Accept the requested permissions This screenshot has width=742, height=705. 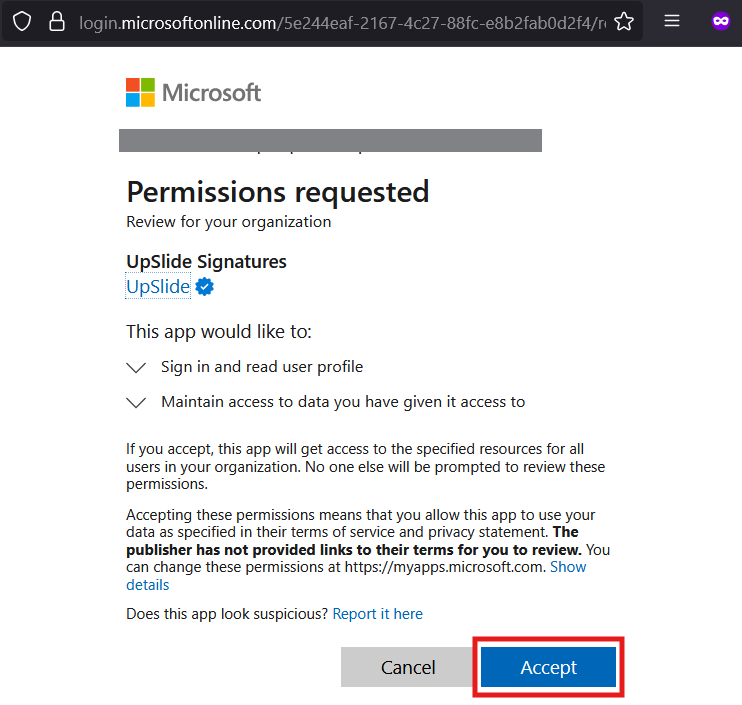[548, 667]
